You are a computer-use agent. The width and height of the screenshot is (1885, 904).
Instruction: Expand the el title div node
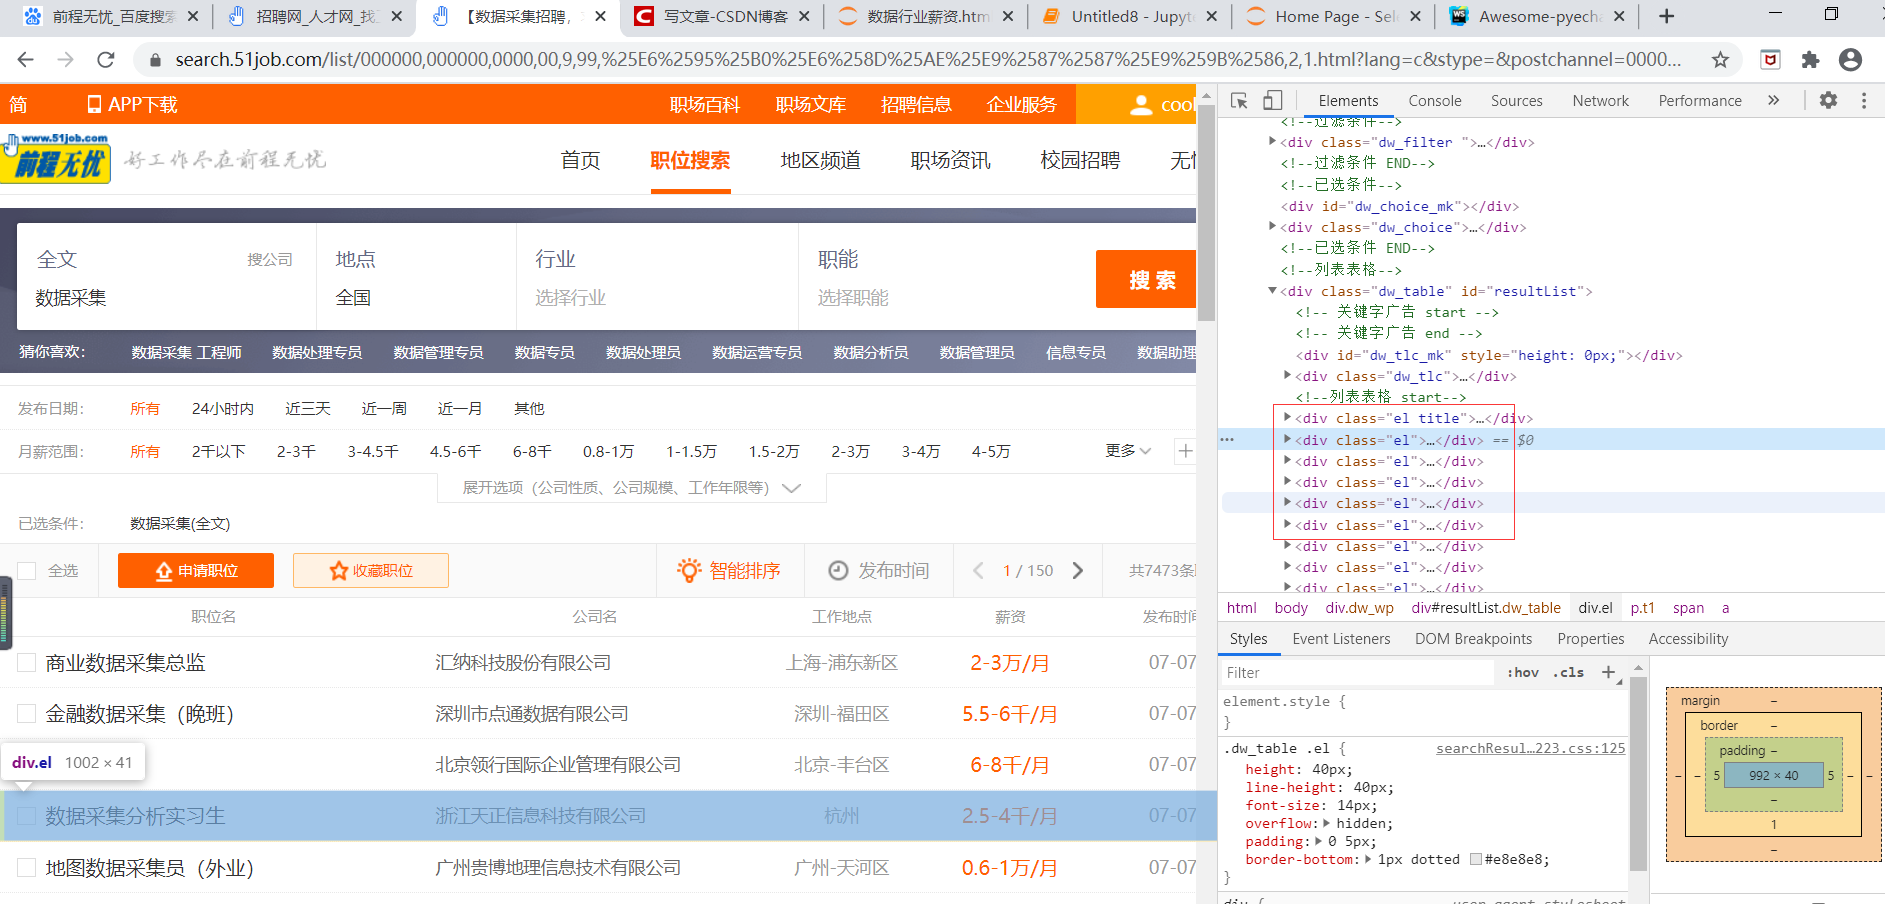[1287, 418]
